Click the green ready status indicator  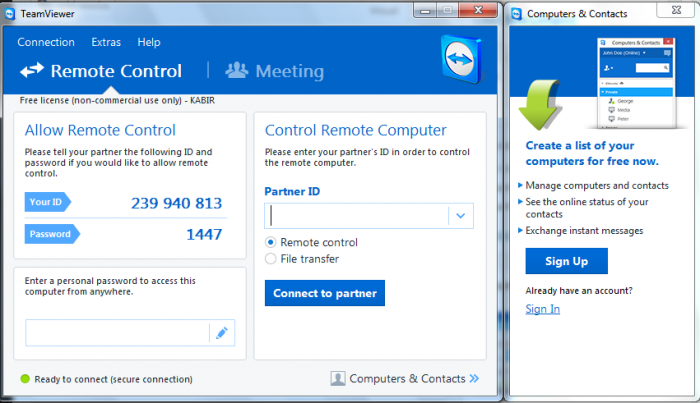tap(25, 379)
